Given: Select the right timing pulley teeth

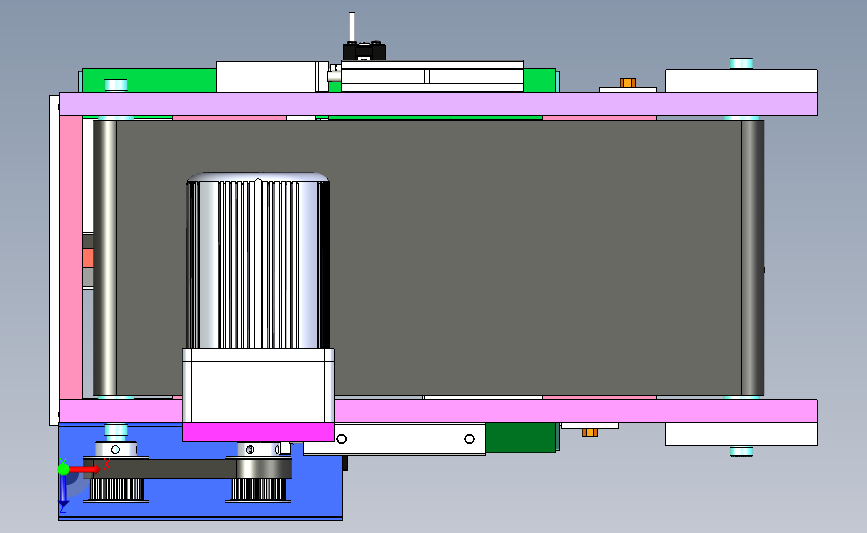Looking at the screenshot, I should point(258,490).
